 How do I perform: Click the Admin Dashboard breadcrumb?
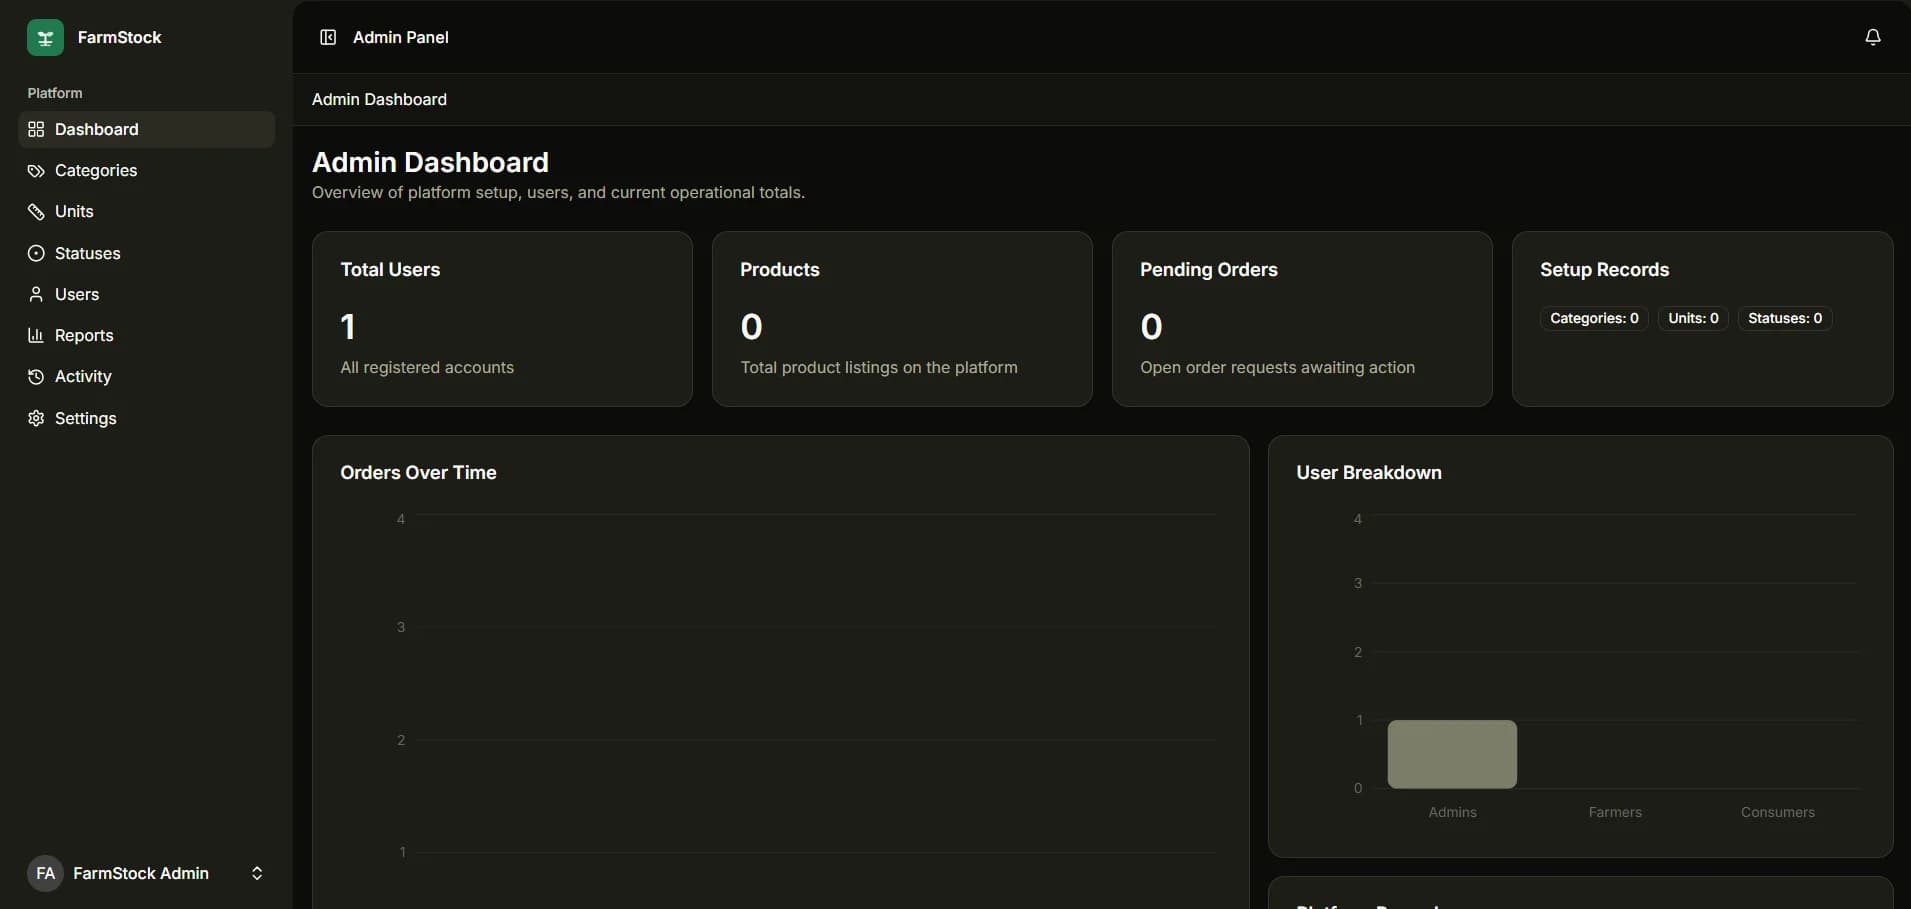379,99
